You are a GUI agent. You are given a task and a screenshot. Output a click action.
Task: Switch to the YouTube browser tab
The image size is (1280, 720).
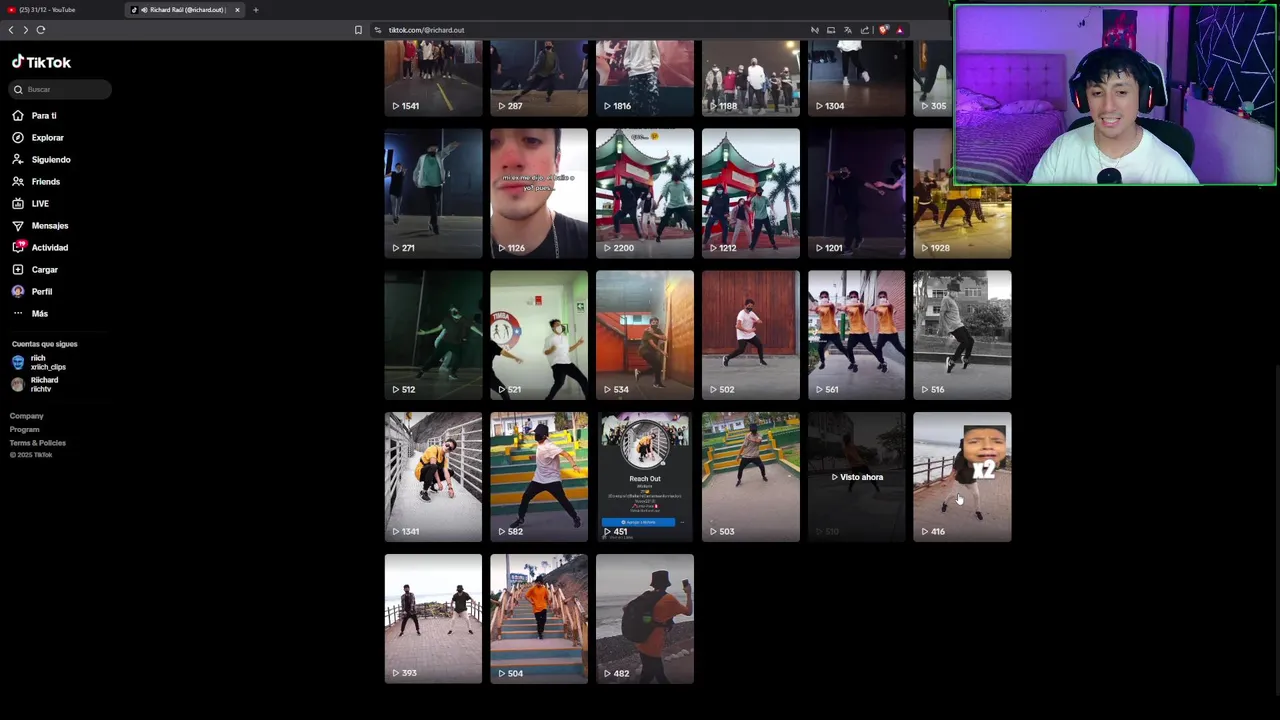60,10
